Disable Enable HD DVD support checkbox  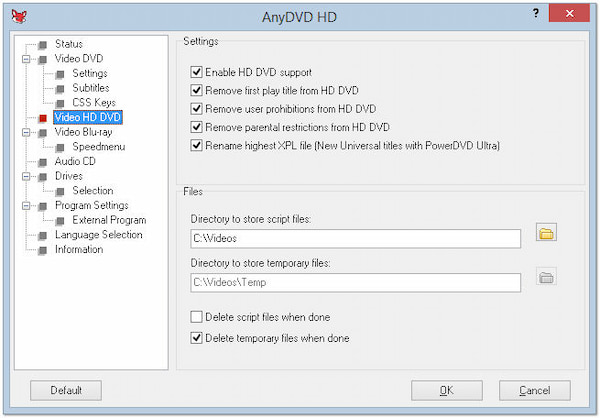(196, 72)
